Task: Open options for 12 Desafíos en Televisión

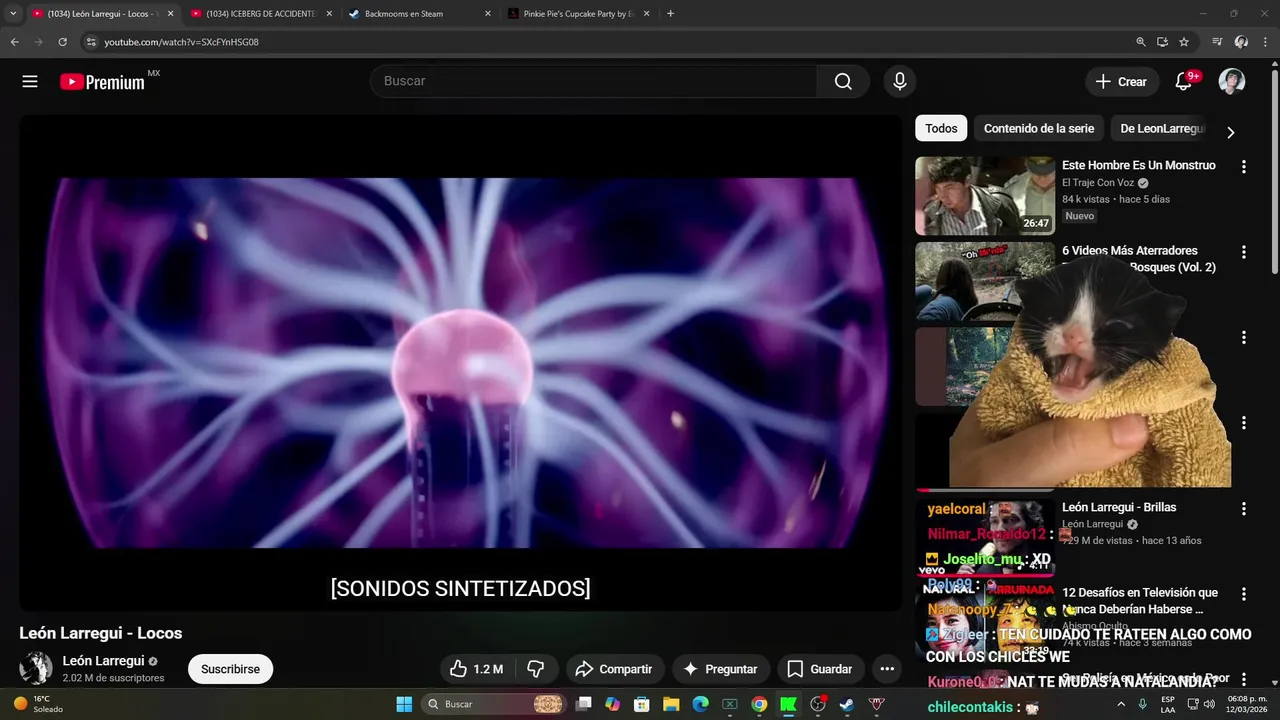Action: tap(1244, 594)
